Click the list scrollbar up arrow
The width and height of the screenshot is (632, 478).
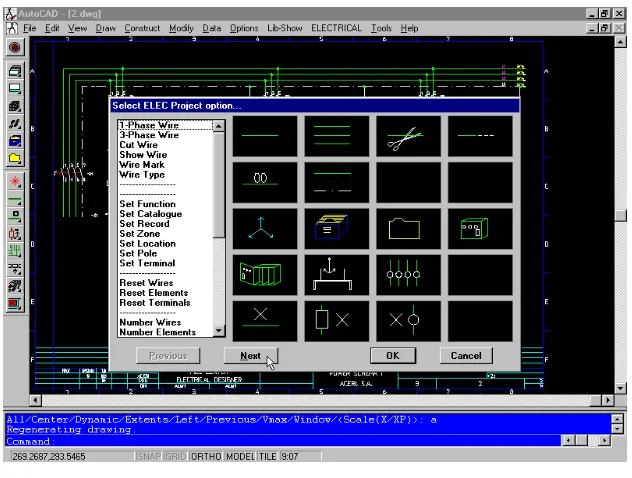point(219,126)
